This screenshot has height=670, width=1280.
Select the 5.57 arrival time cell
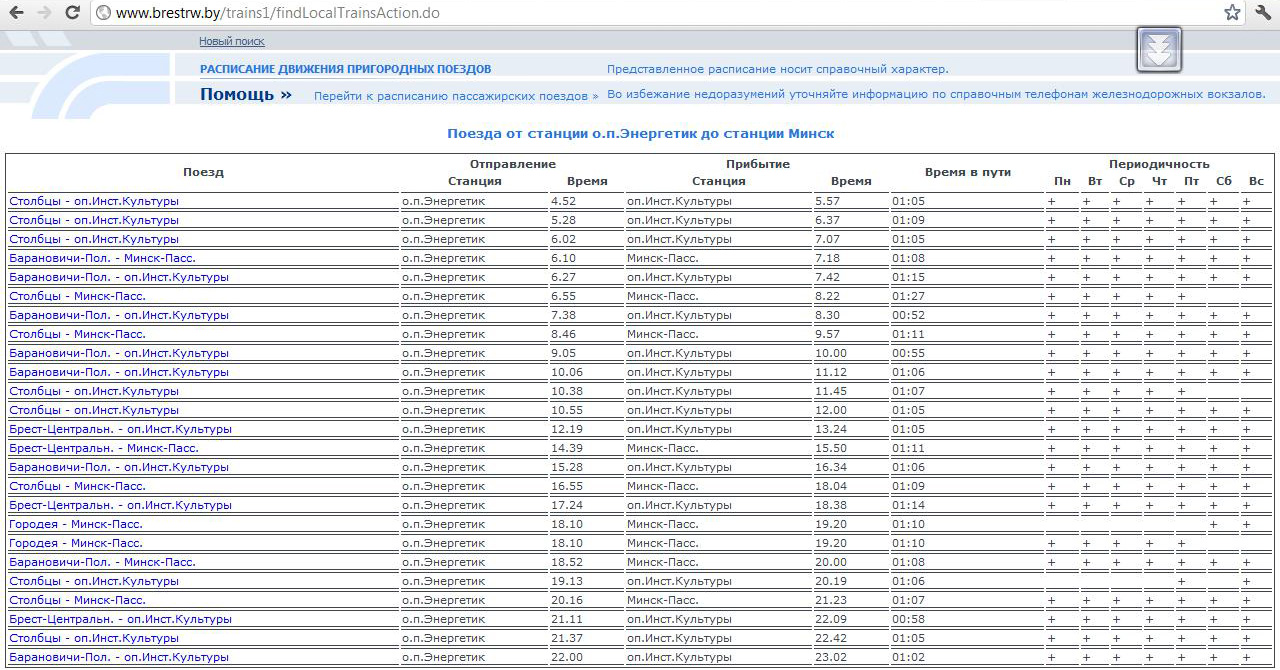pyautogui.click(x=850, y=201)
